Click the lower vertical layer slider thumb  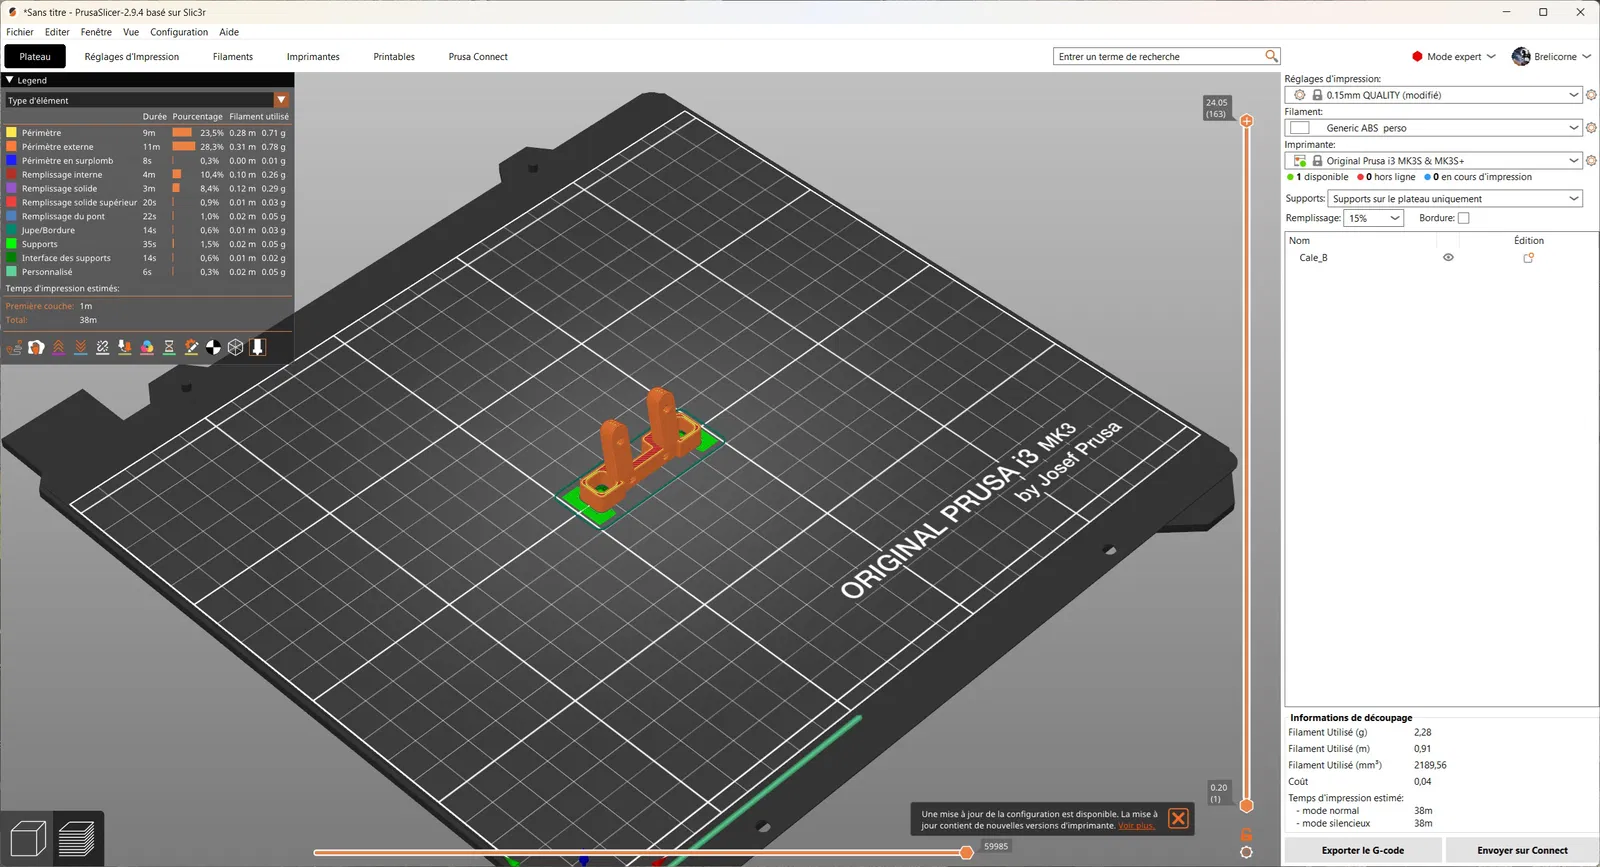(1246, 805)
